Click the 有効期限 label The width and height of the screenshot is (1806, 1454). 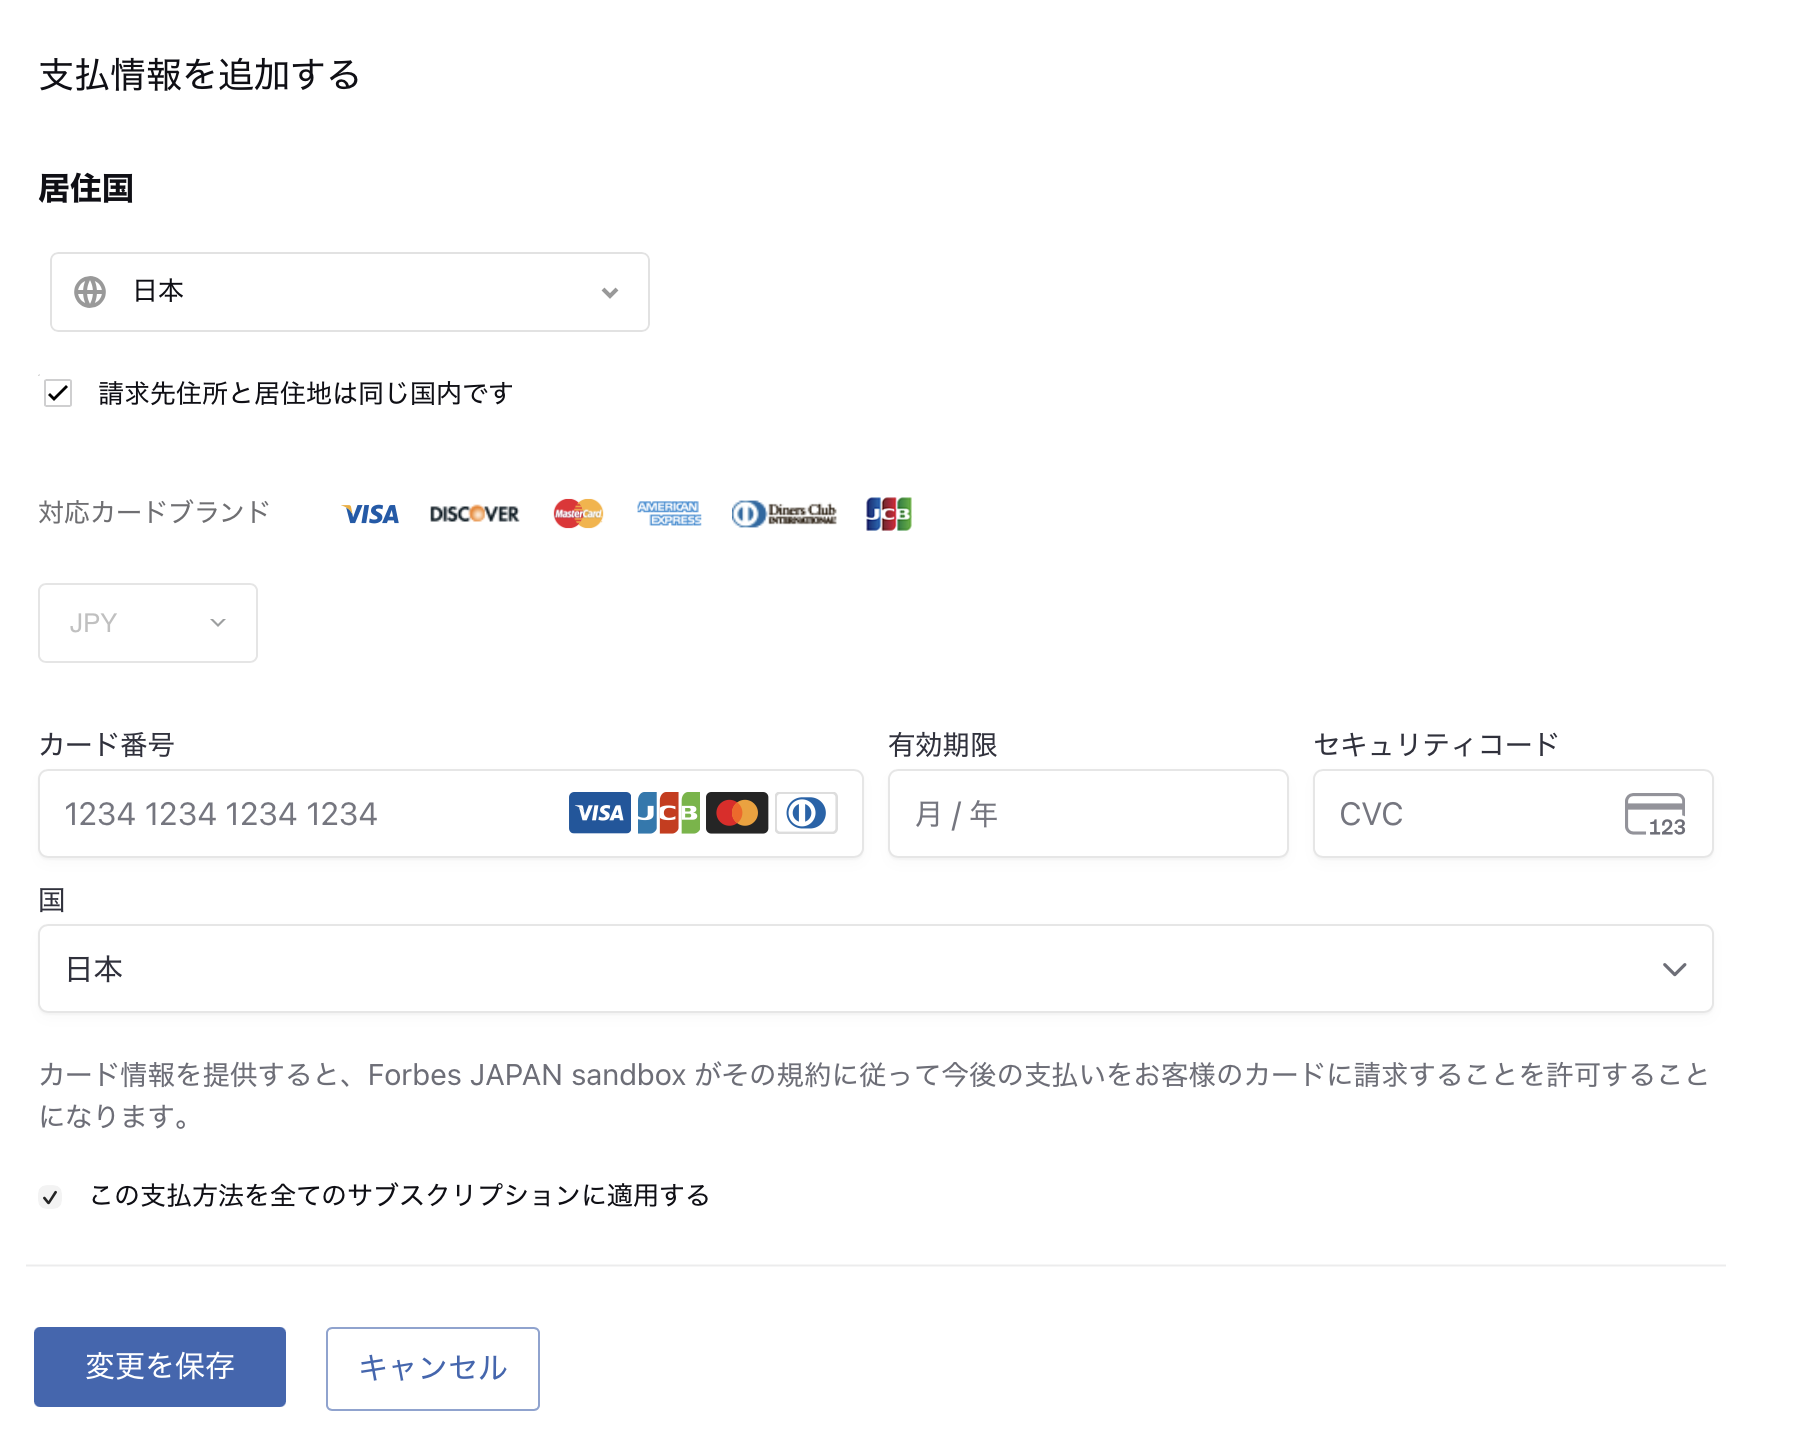(x=942, y=744)
